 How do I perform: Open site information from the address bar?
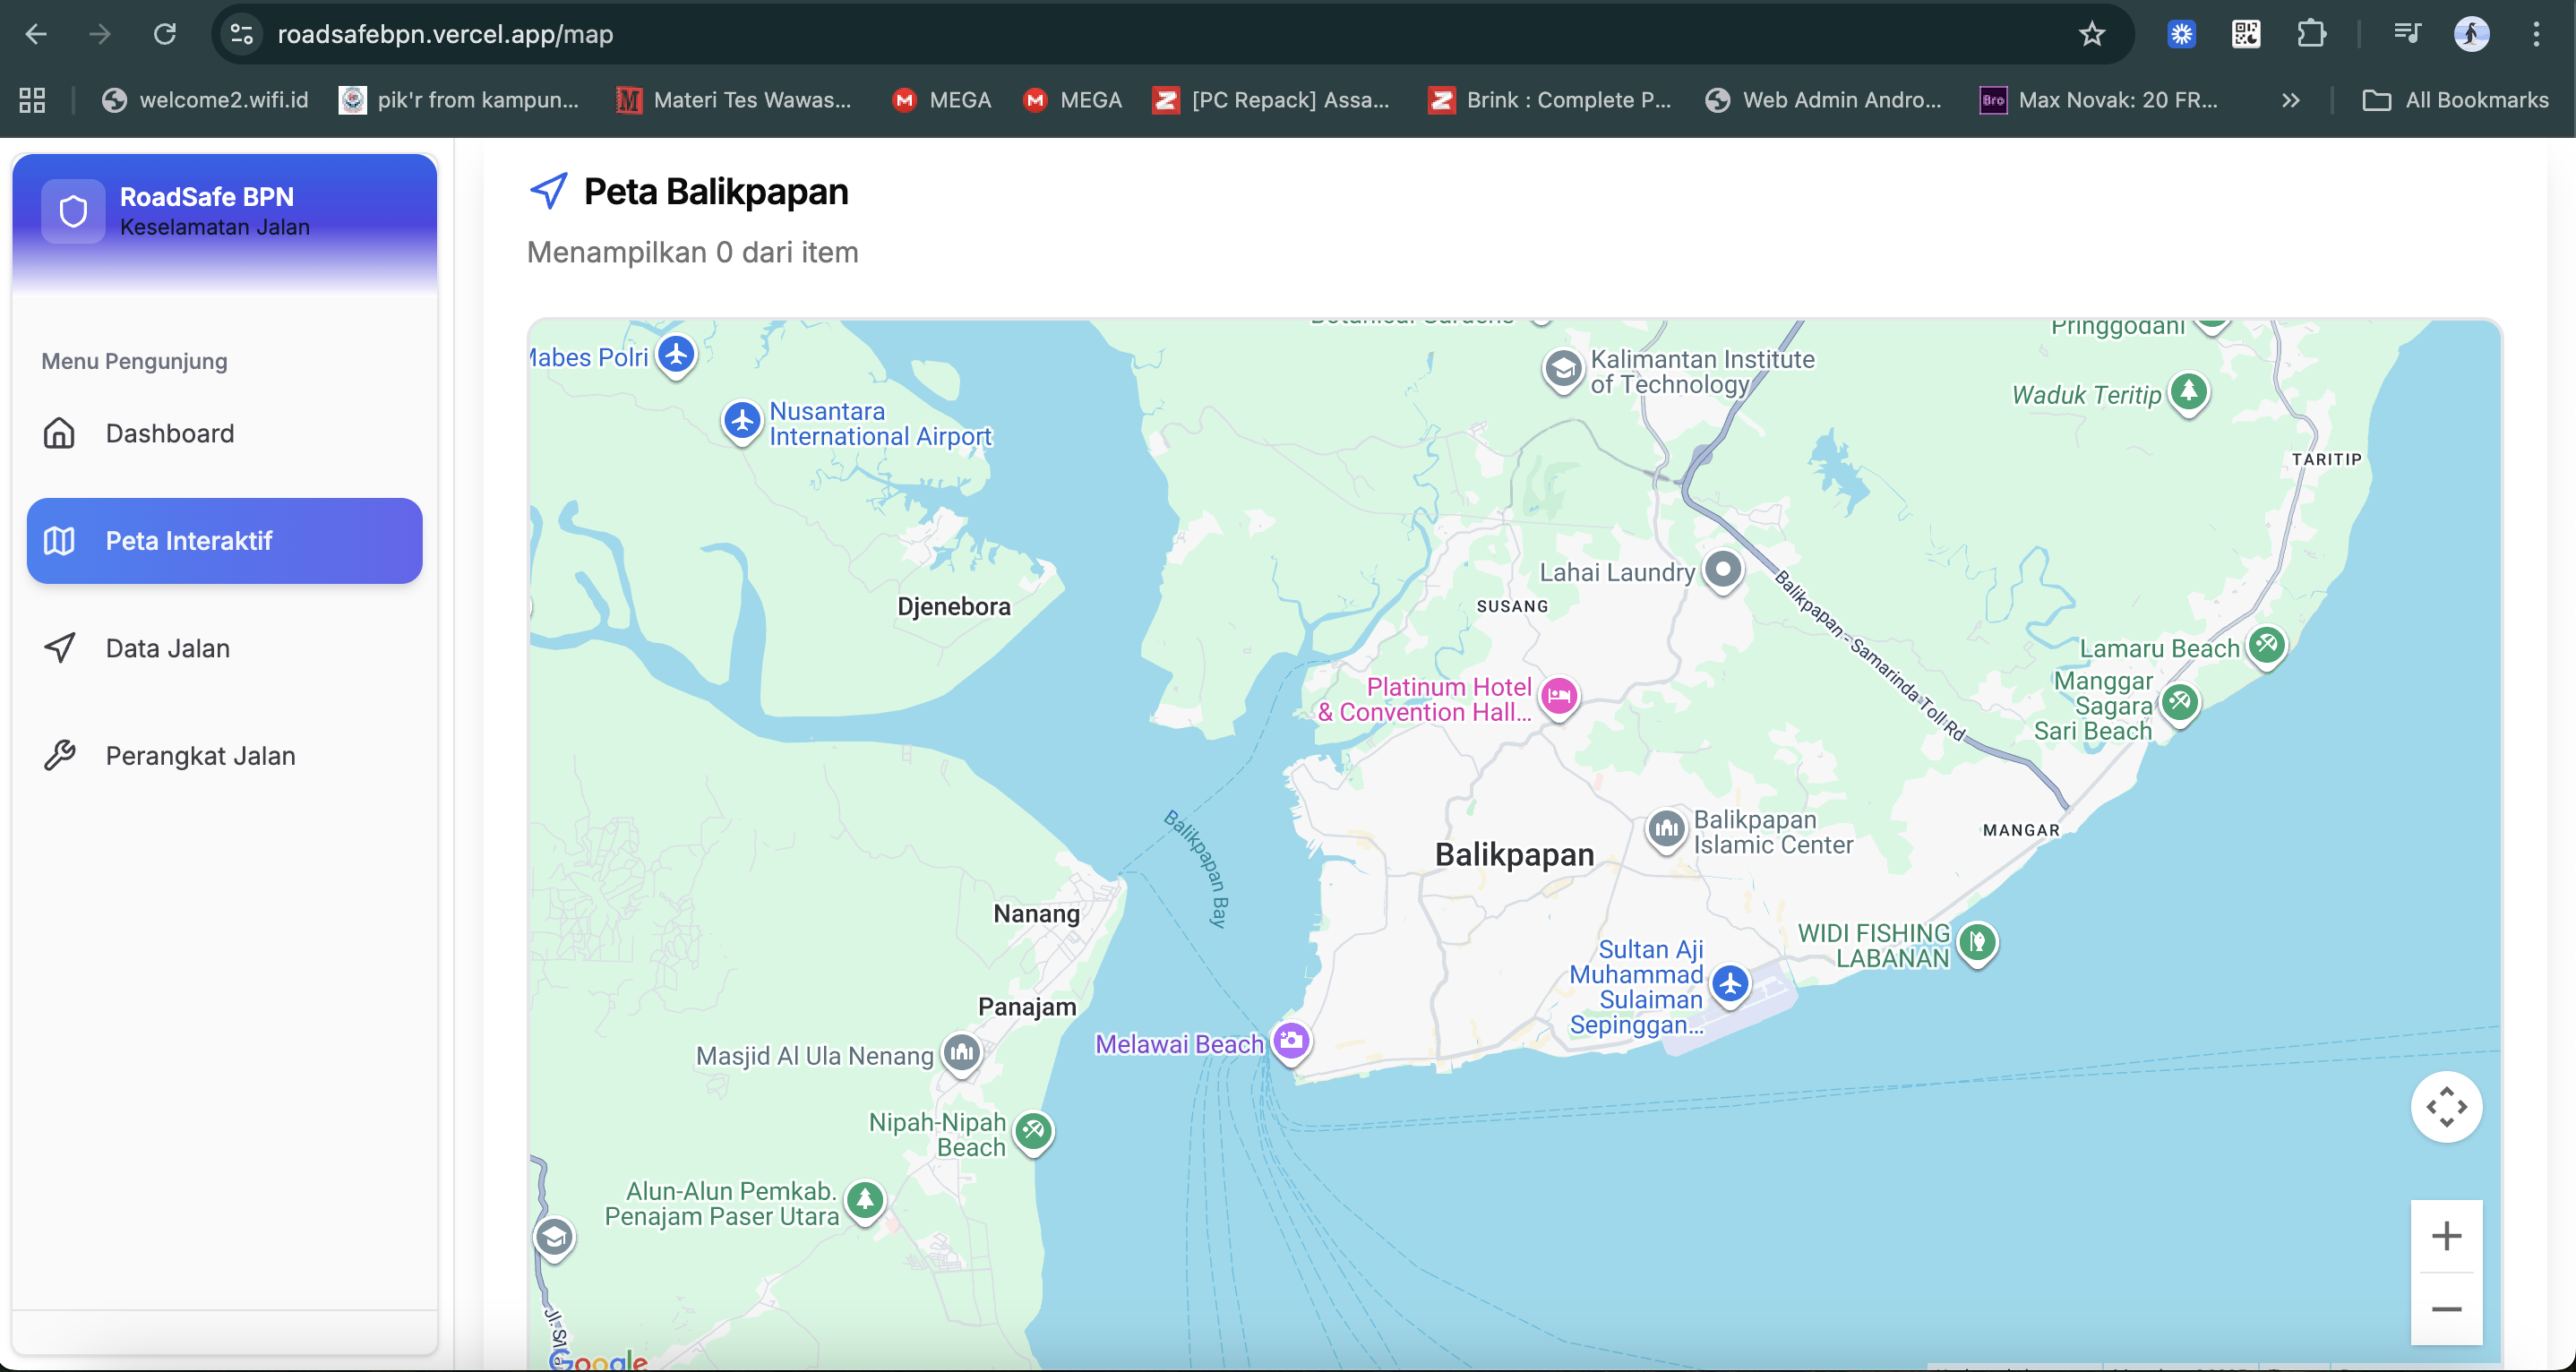(x=240, y=33)
